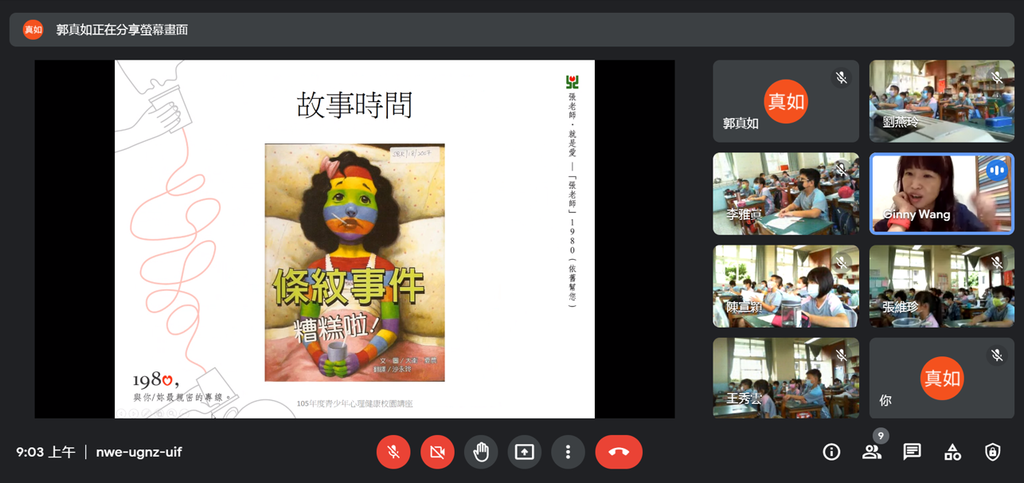Screen dimensions: 1024x483
Task: Select 李雅貞's classroom video tile
Action: [x=786, y=194]
